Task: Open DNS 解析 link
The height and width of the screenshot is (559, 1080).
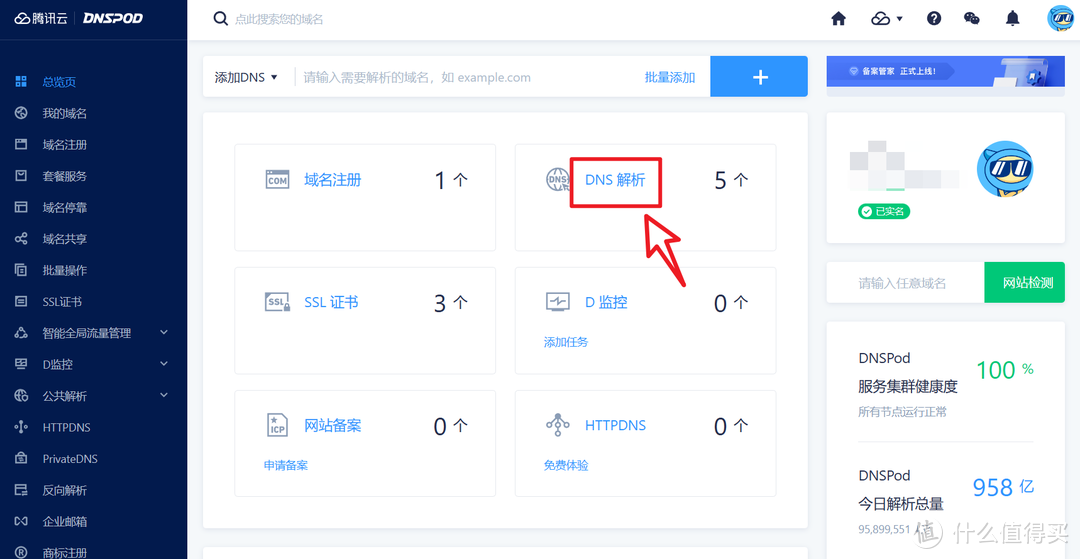Action: (614, 180)
